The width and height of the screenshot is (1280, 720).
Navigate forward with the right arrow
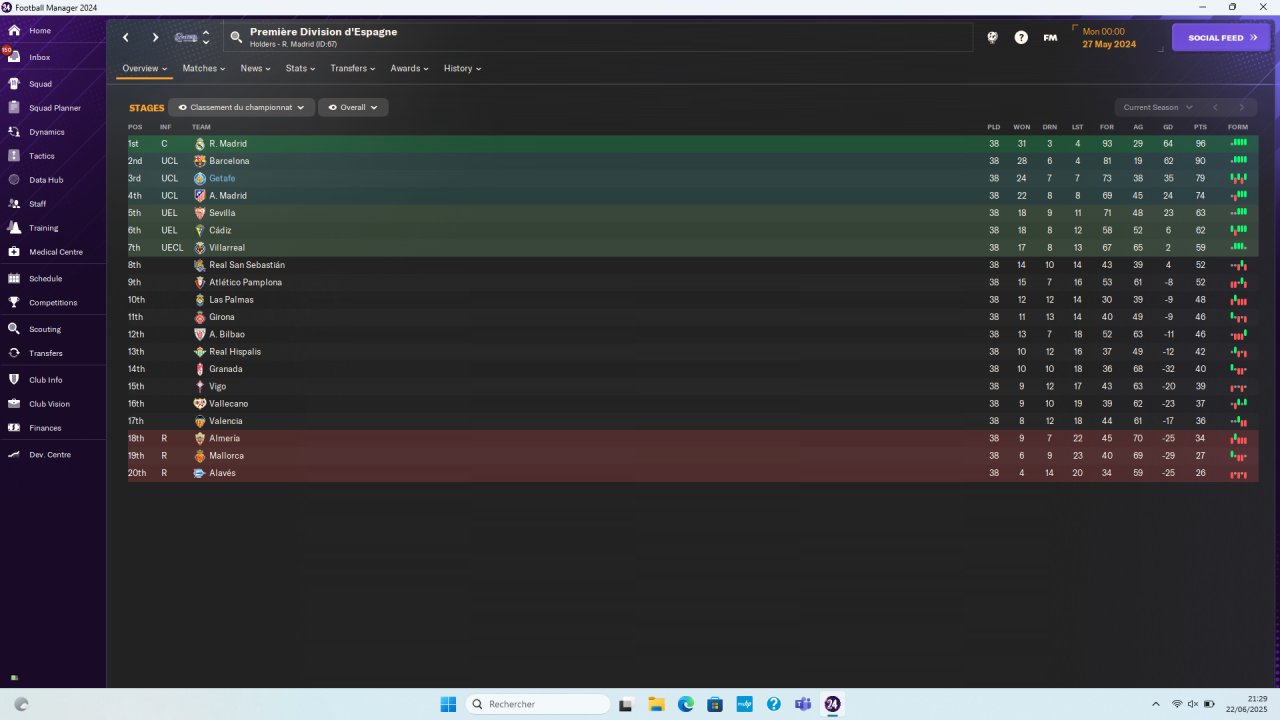(x=155, y=38)
